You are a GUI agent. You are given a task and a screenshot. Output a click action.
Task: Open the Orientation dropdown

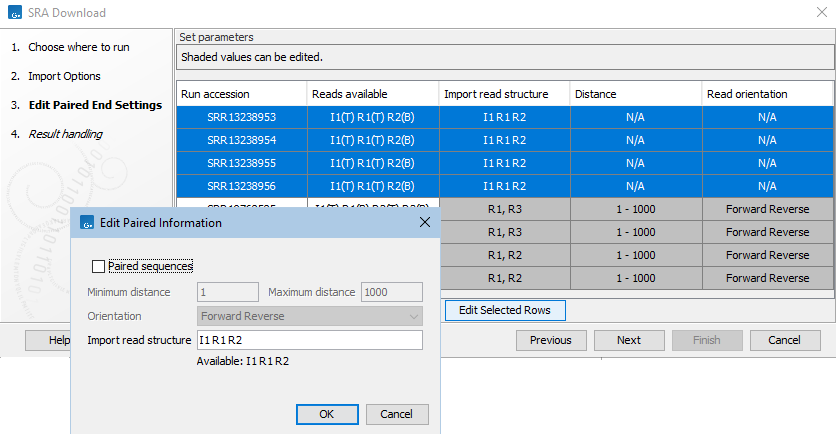click(x=309, y=316)
